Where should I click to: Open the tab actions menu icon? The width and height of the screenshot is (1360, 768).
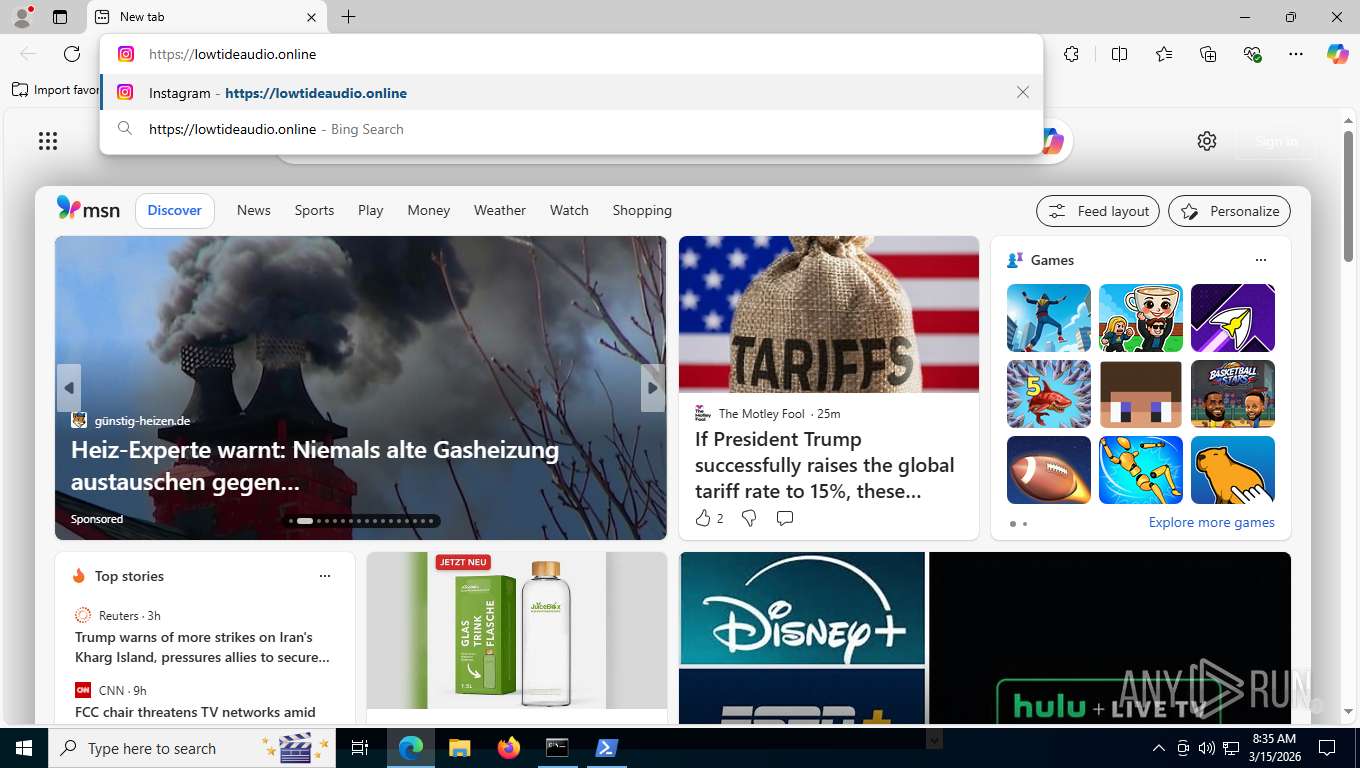[60, 17]
